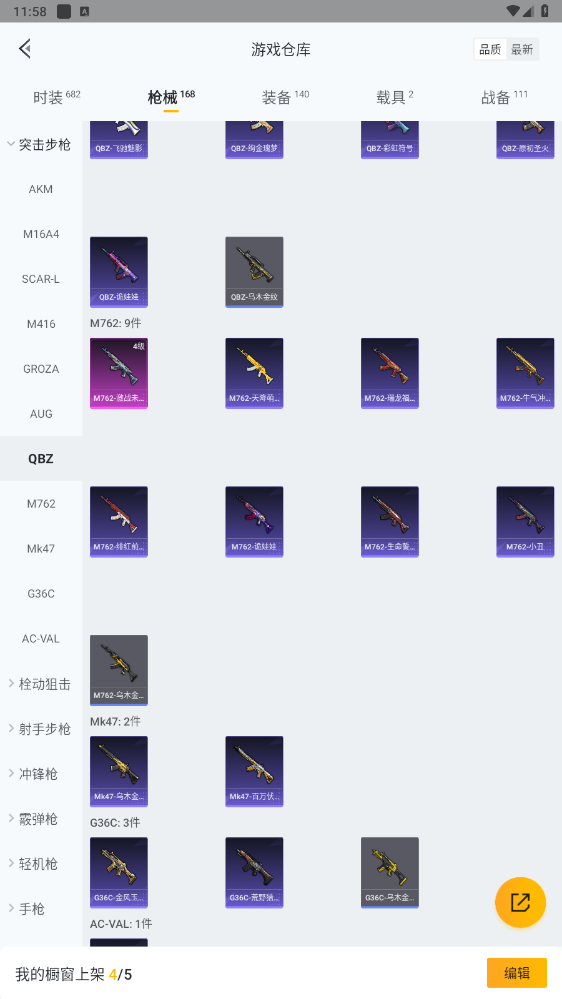Select the QBZ-乌木金纹 gun skin
This screenshot has height=999, width=562.
(x=254, y=272)
